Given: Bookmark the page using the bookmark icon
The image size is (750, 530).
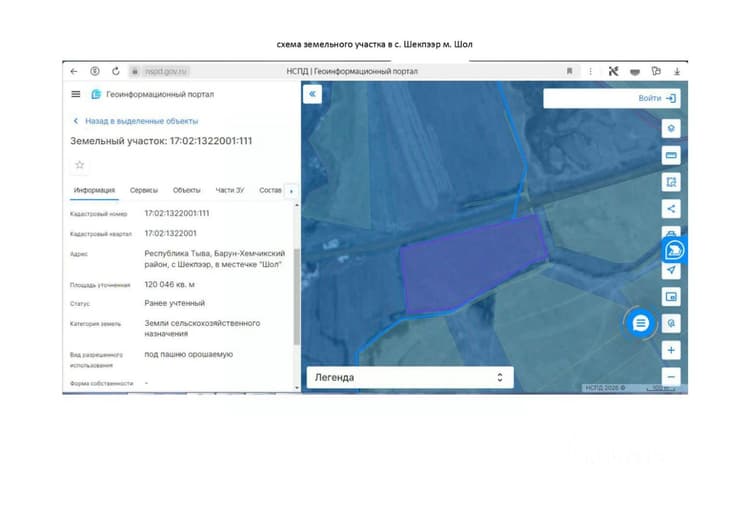Looking at the screenshot, I should 569,71.
